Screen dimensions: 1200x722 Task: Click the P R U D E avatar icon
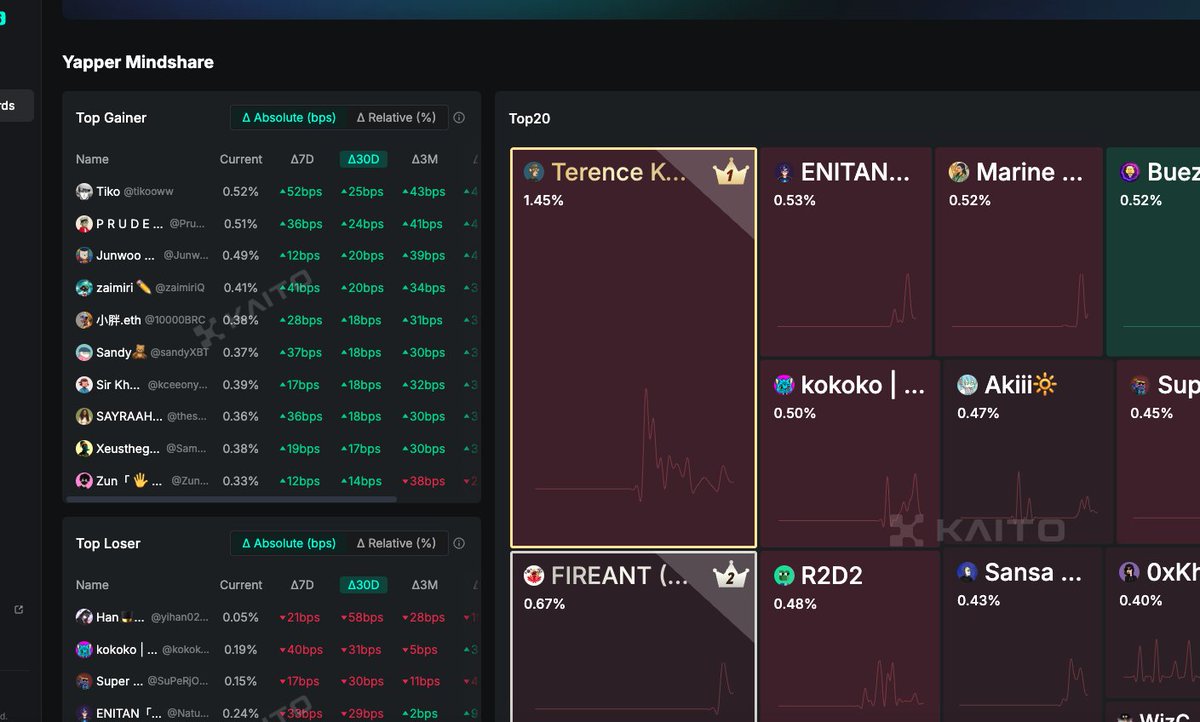(85, 223)
